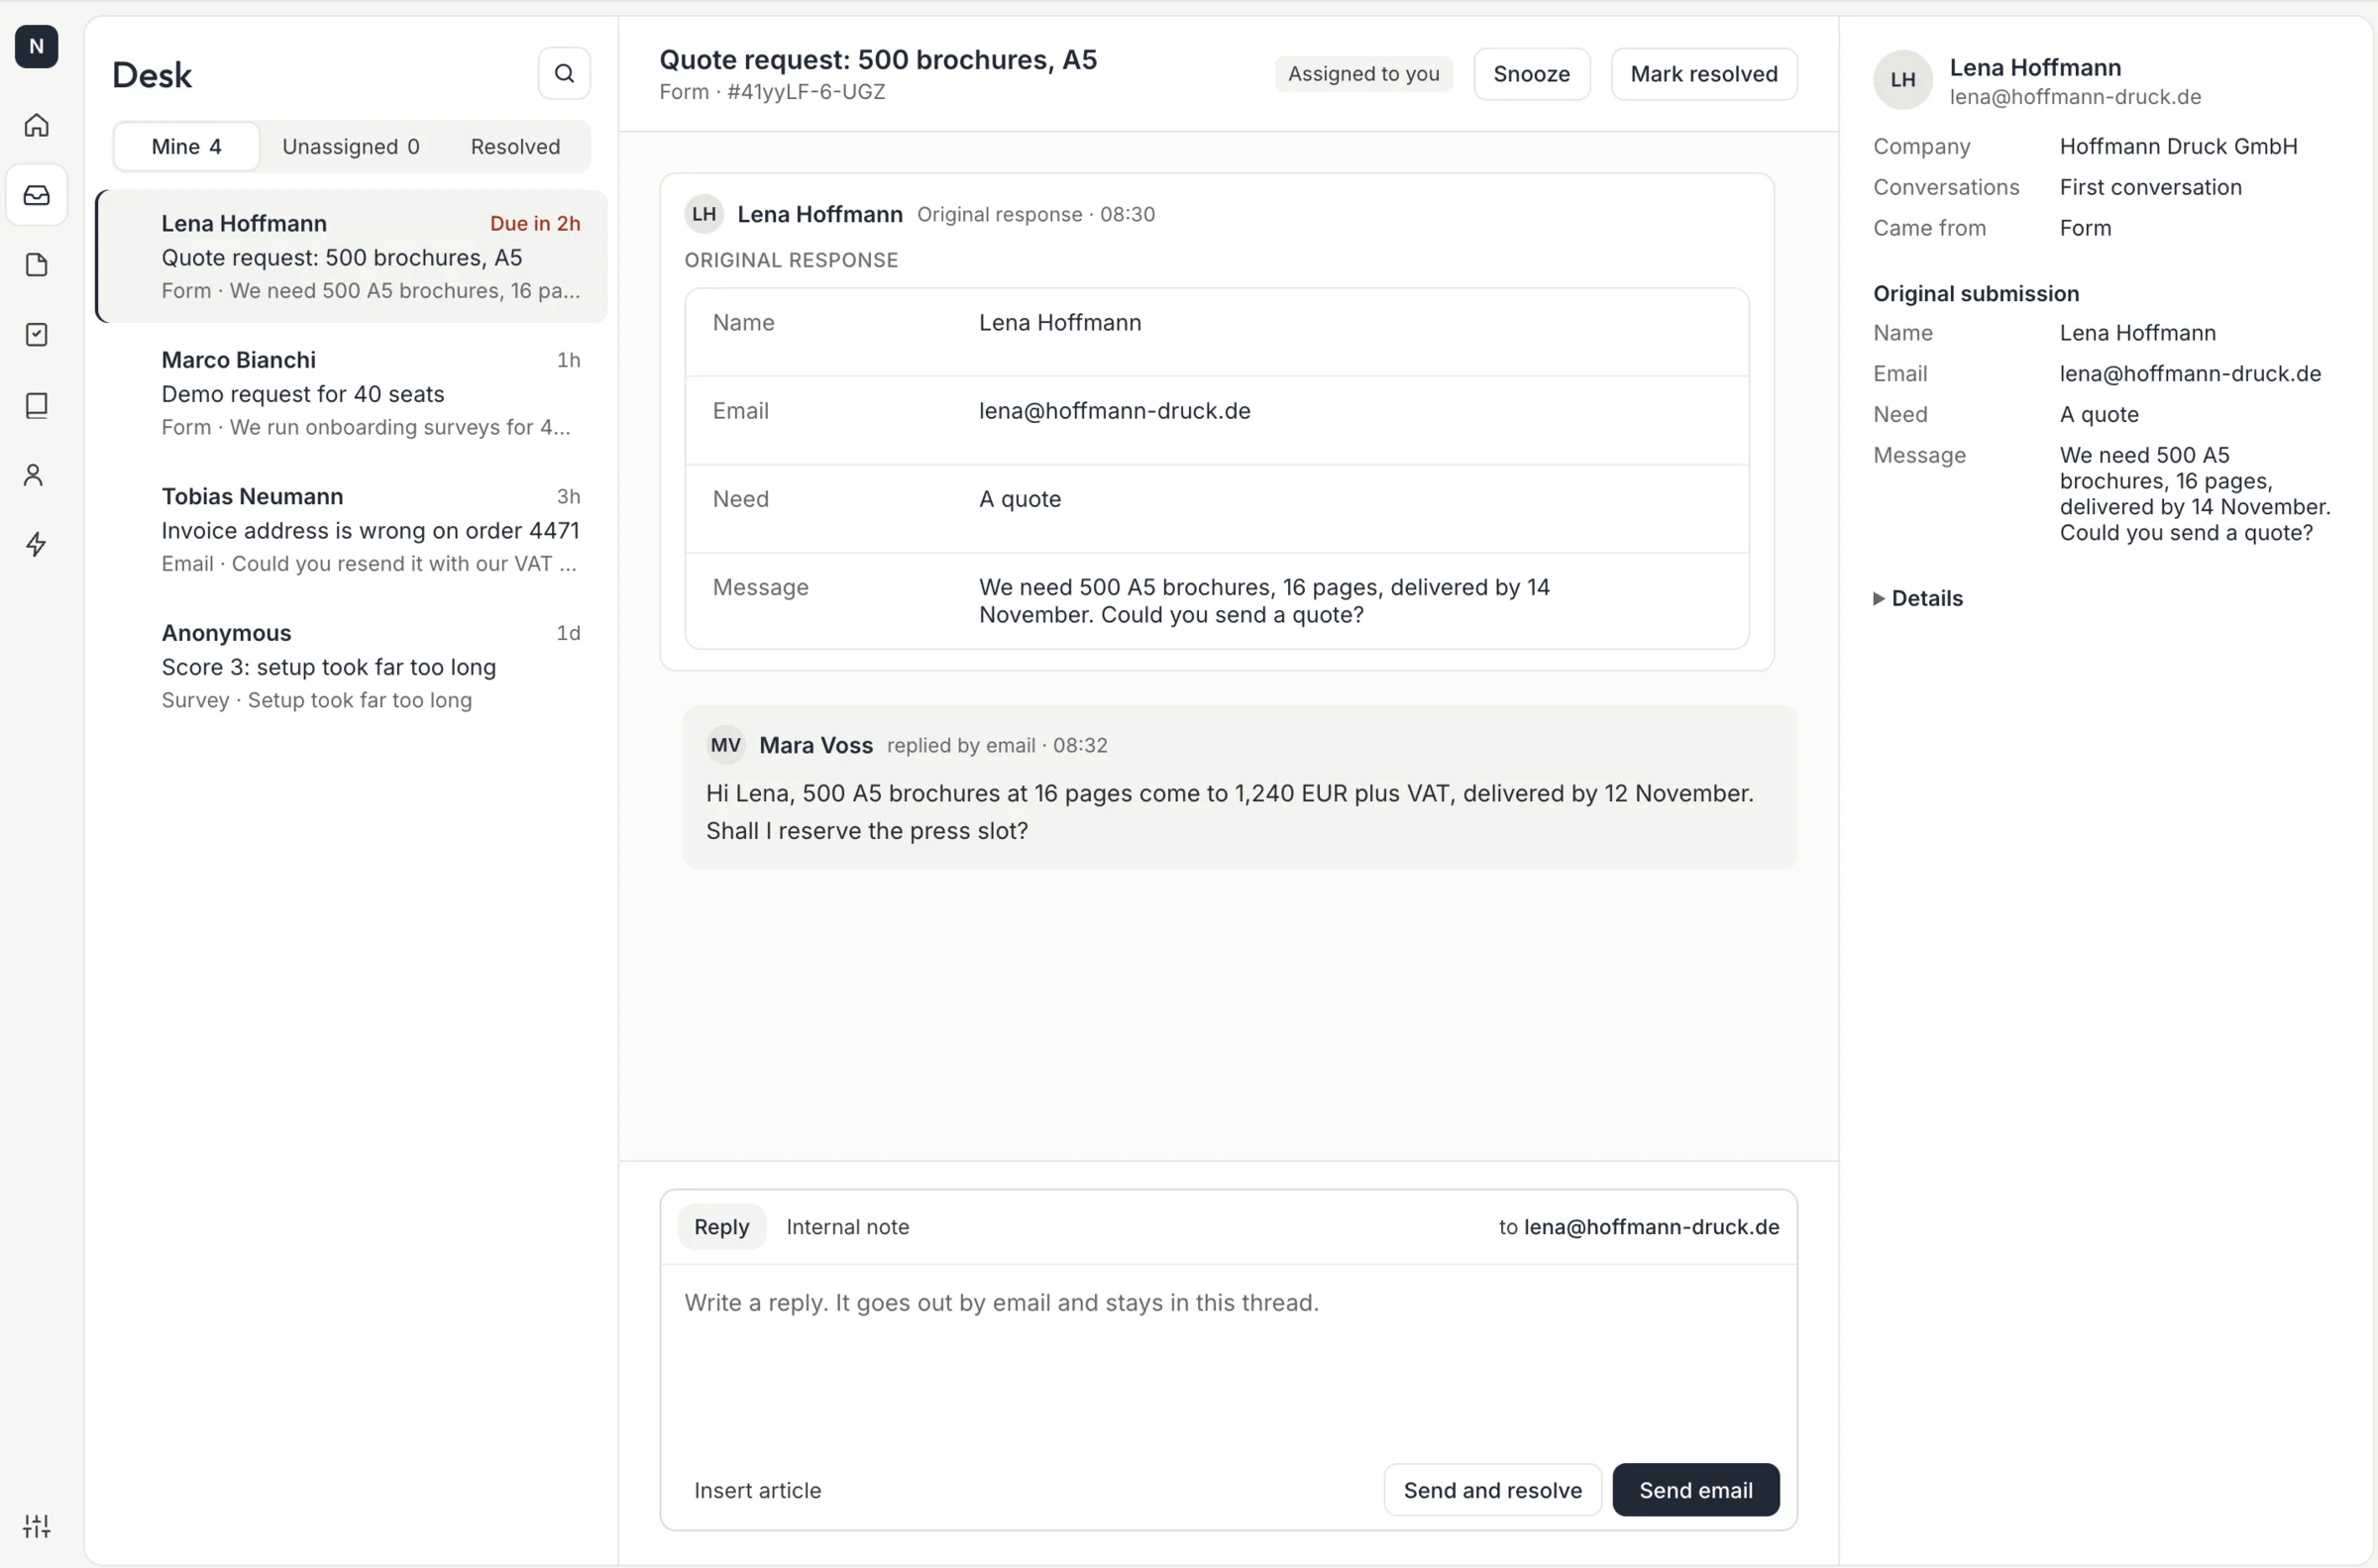Image resolution: width=2378 pixels, height=1568 pixels.
Task: Click the LH avatar in contact panel
Action: pyautogui.click(x=1902, y=80)
